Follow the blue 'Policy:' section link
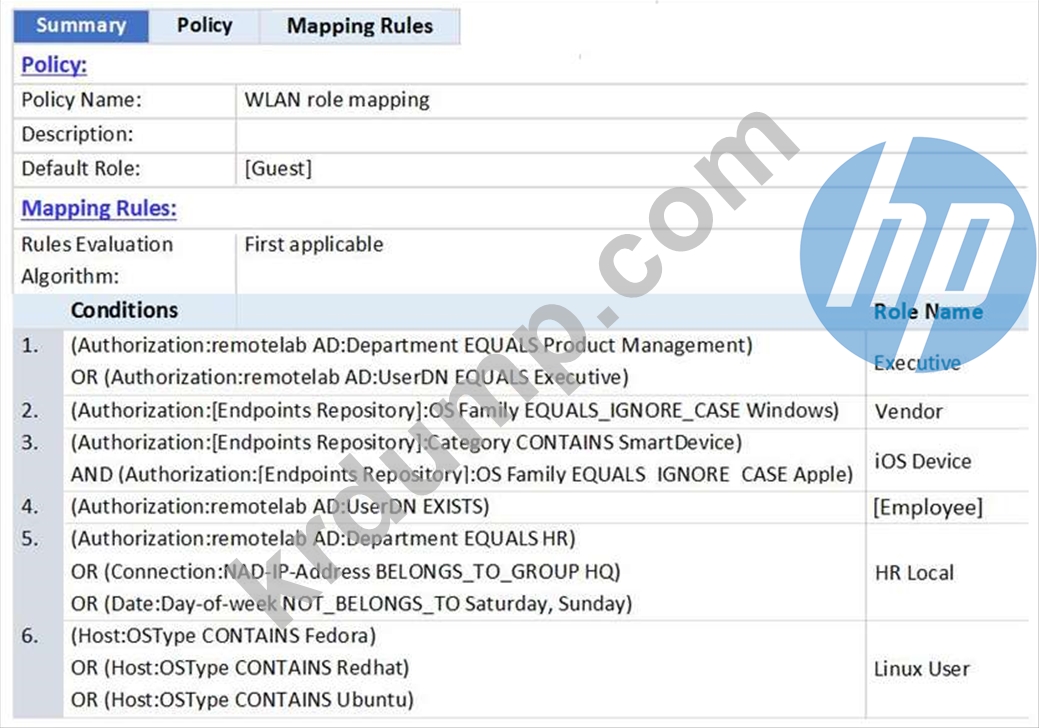 (54, 65)
